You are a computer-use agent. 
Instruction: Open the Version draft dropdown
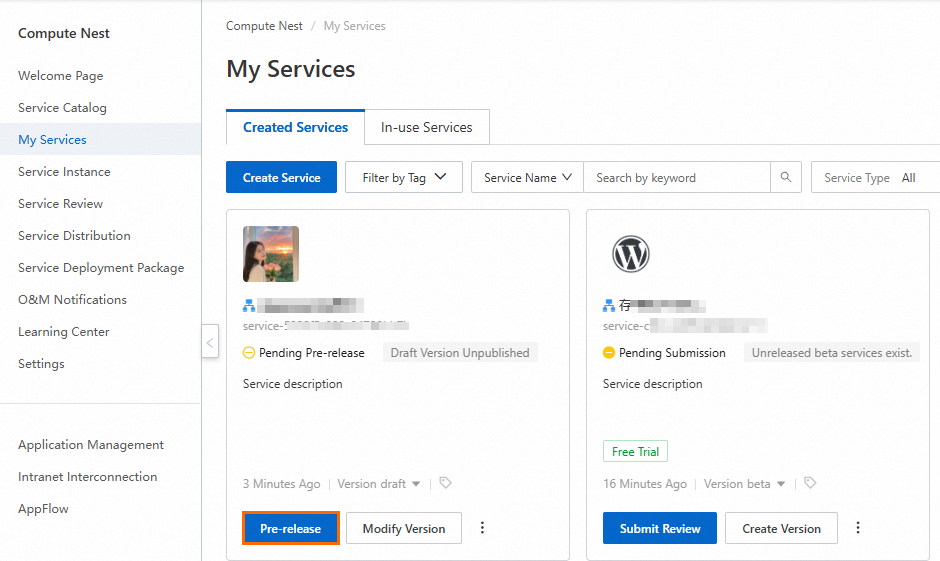tap(379, 484)
